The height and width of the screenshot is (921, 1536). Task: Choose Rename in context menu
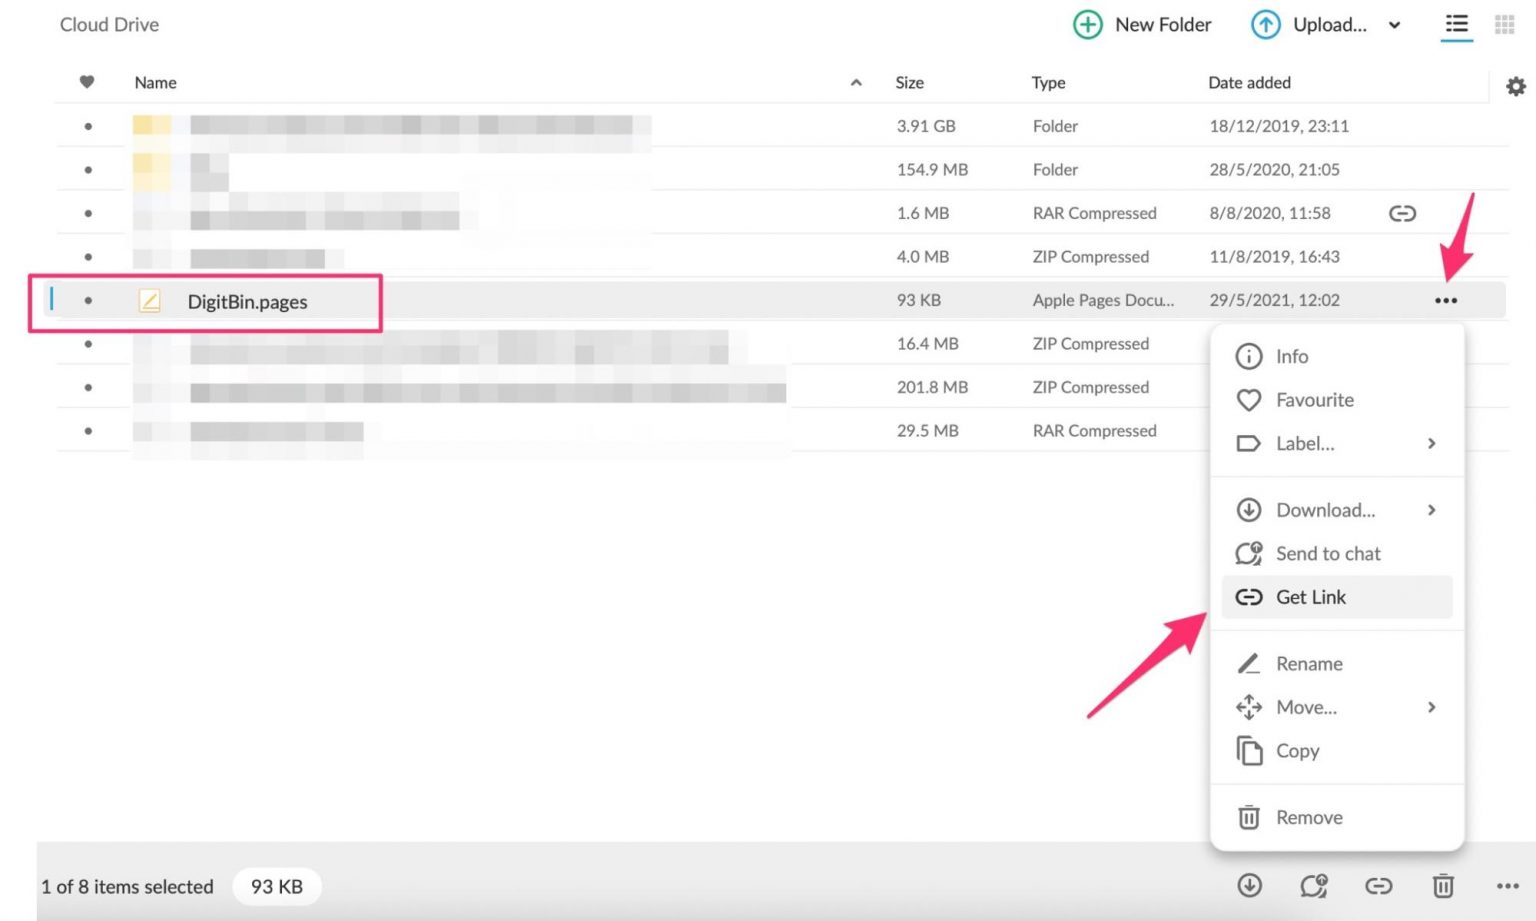1308,664
